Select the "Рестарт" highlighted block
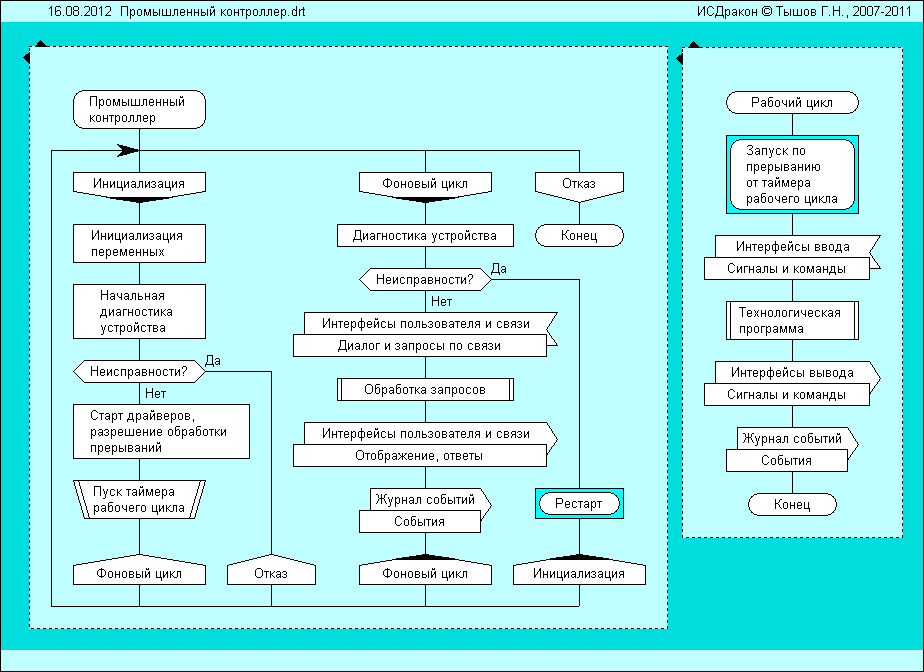Viewport: 924px width, 672px height. 578,503
